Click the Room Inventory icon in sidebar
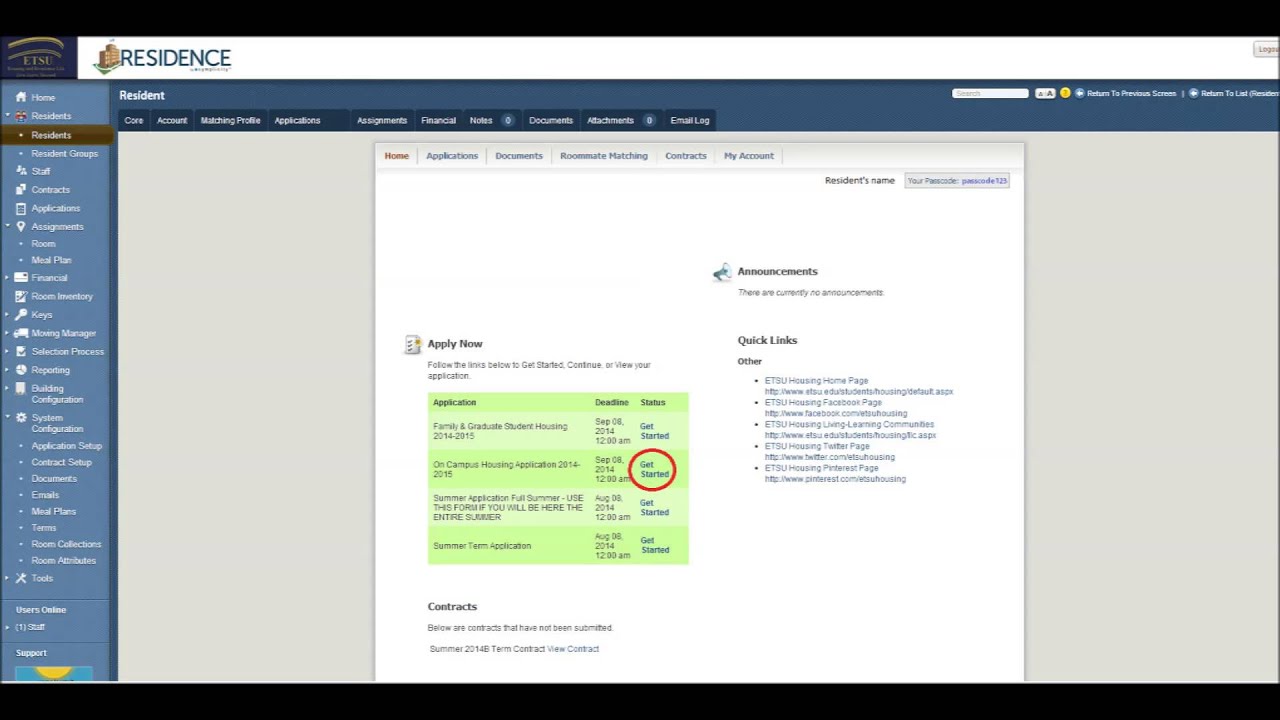Image resolution: width=1280 pixels, height=720 pixels. point(21,296)
